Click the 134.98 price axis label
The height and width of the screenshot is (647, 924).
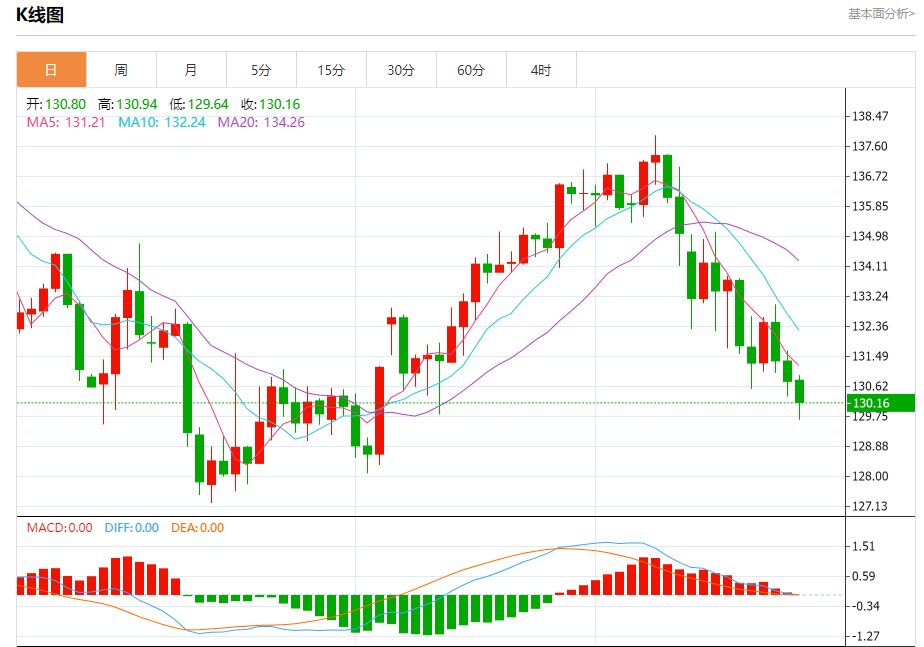[x=870, y=236]
